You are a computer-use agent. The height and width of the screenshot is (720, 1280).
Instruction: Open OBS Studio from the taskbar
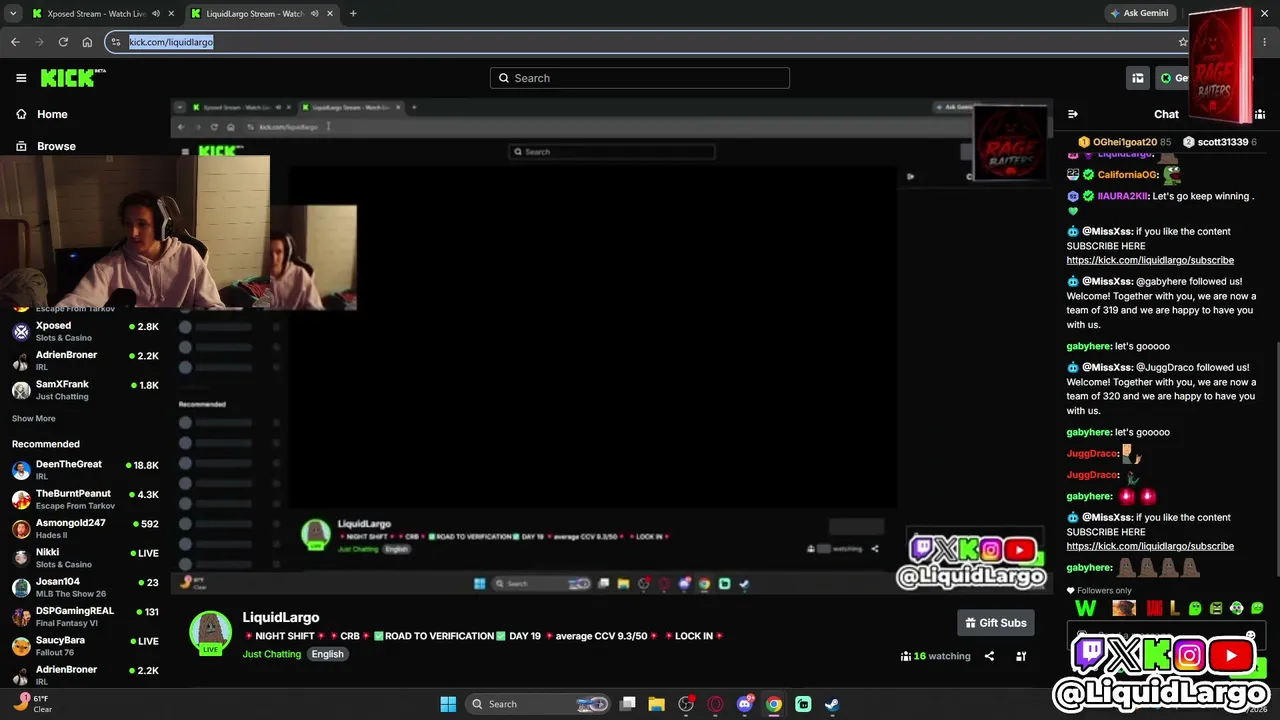686,704
